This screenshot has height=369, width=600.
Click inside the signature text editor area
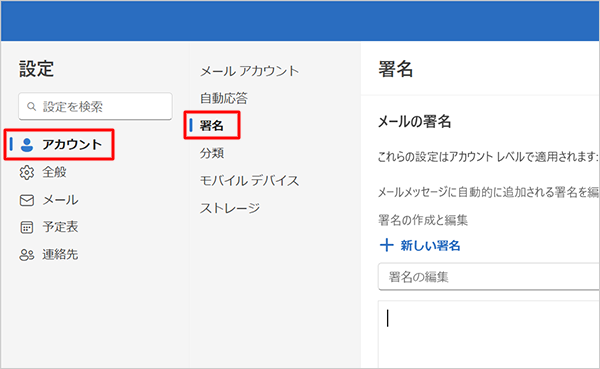489,335
